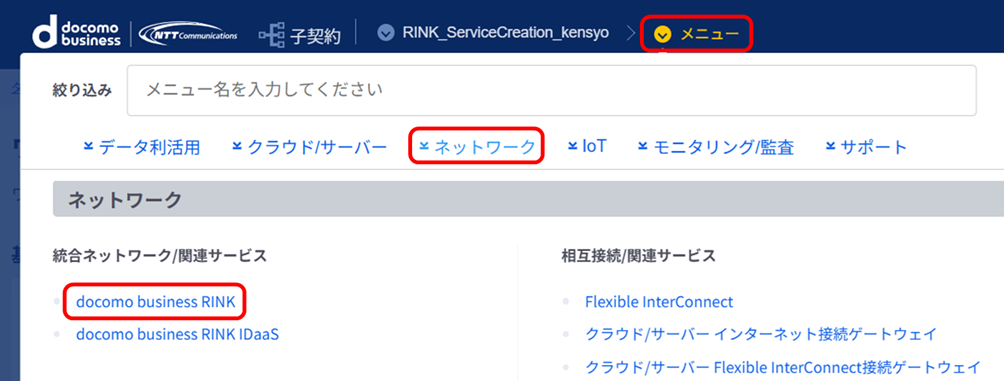This screenshot has width=1004, height=381.
Task: Focus the メニュー名 filter input field
Action: (551, 90)
